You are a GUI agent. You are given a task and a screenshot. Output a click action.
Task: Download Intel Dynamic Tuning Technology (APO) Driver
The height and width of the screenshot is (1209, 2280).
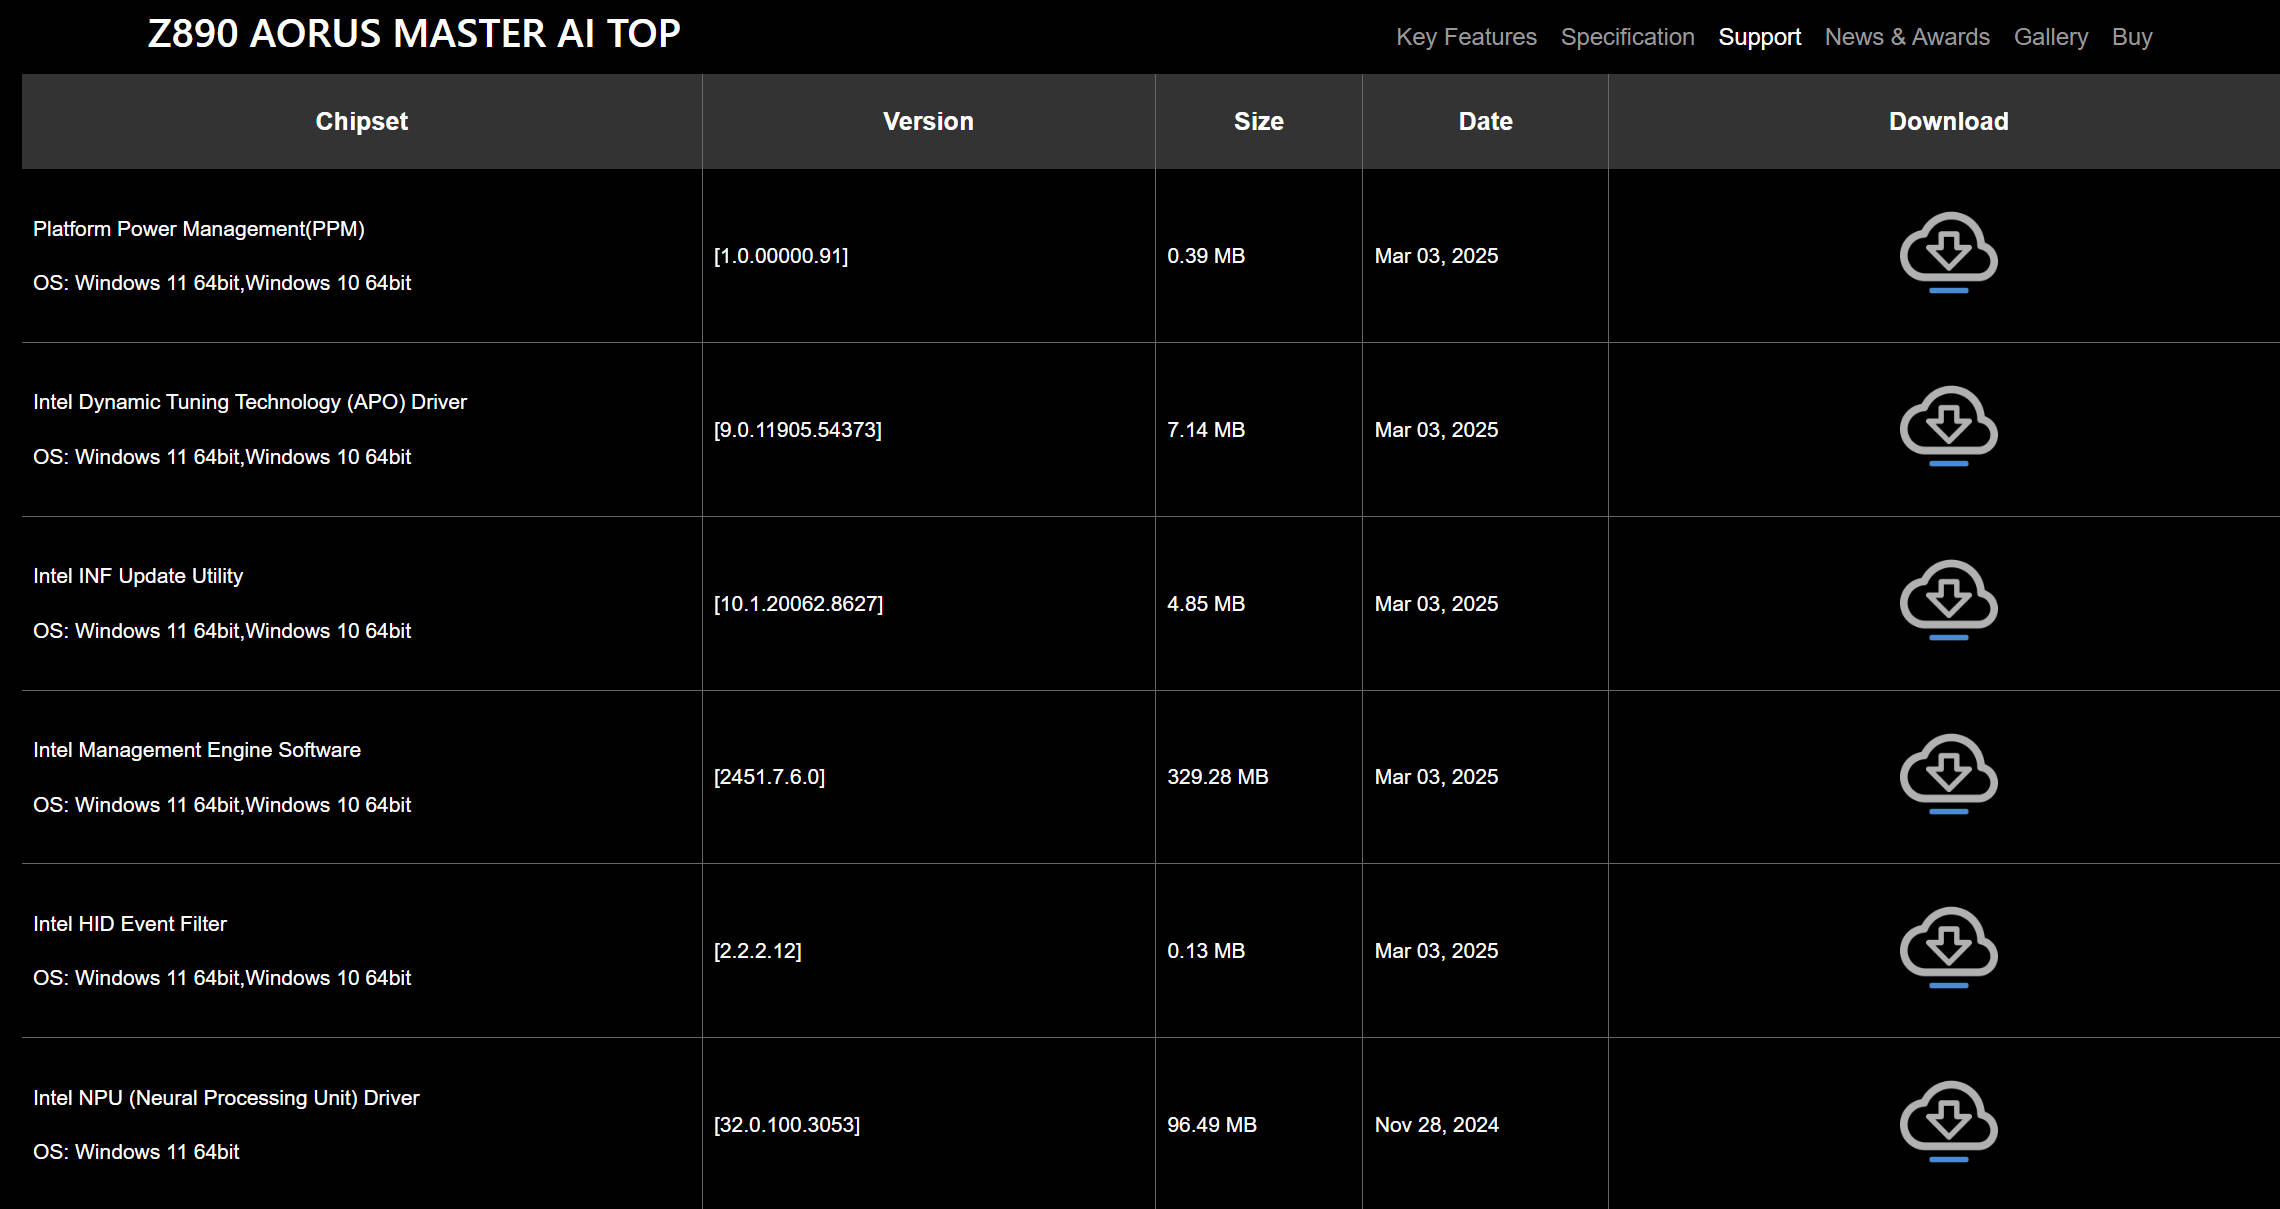click(1948, 426)
